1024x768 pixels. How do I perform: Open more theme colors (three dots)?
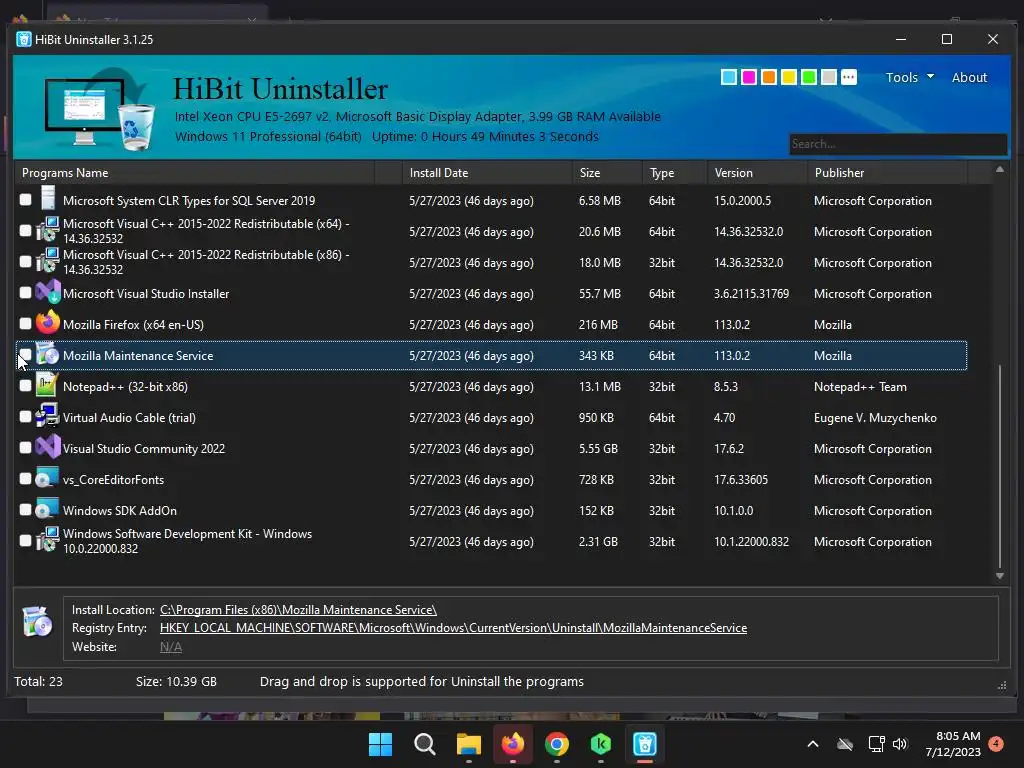click(848, 77)
